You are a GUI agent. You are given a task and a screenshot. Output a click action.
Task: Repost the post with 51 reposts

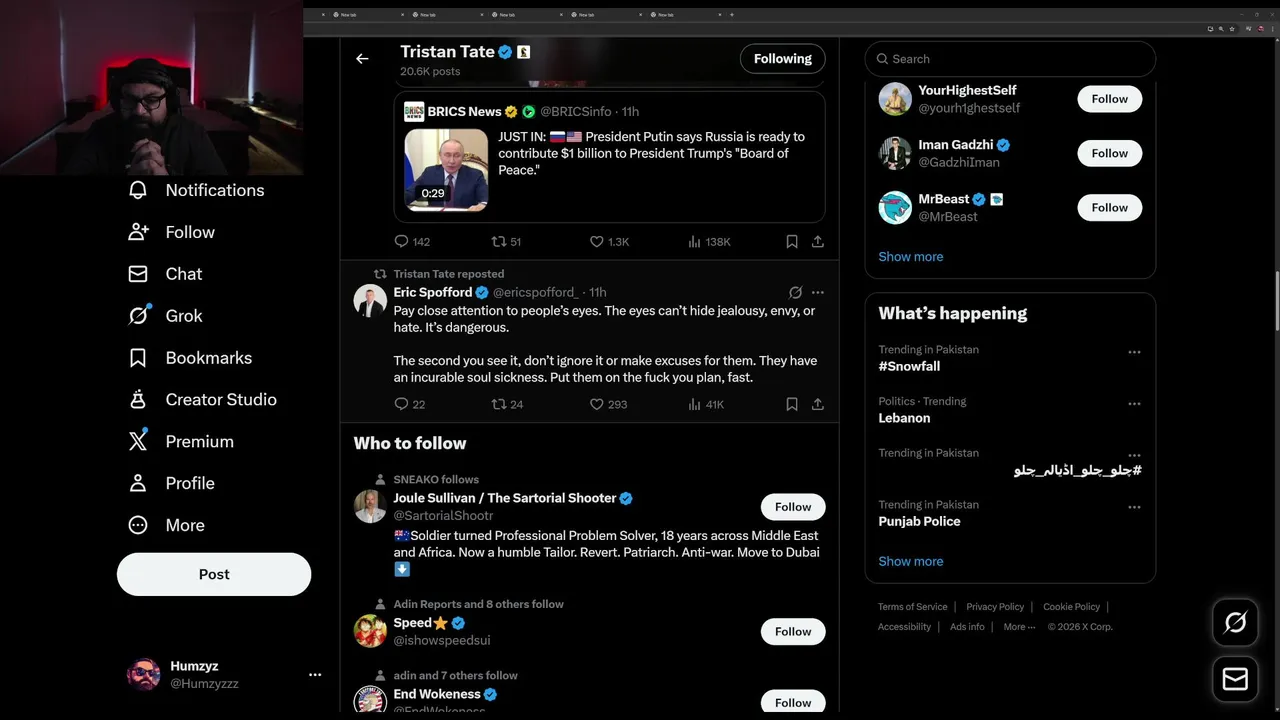click(507, 242)
